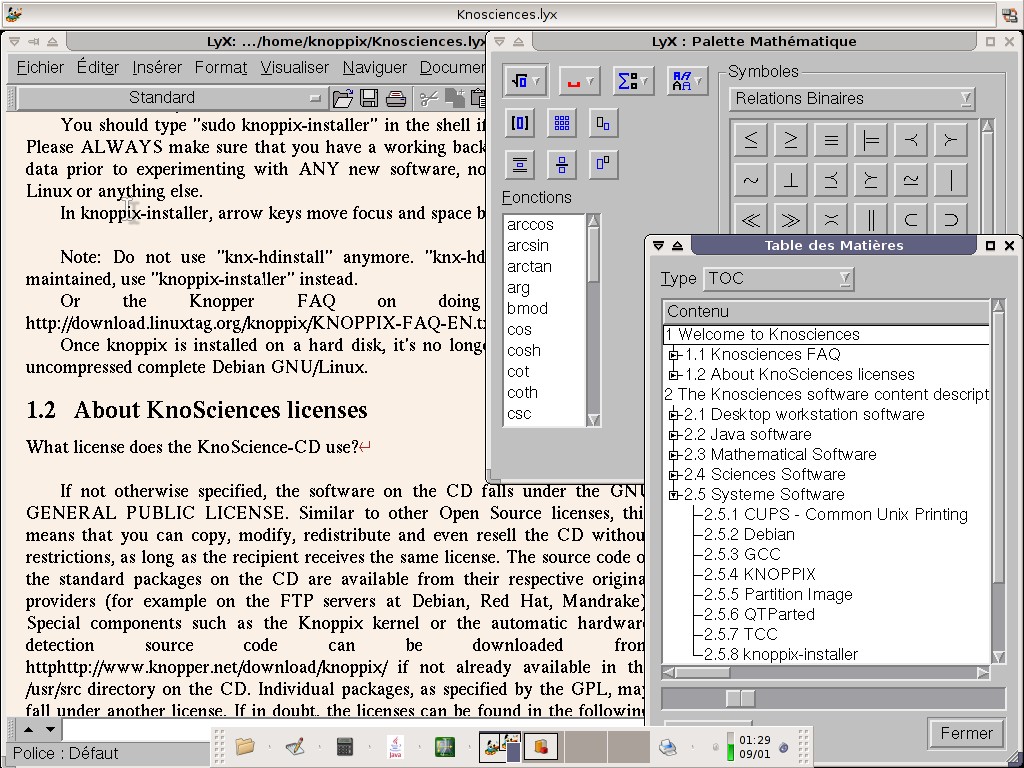Insert a fraction using the math palette
The width and height of the screenshot is (1024, 768).
pyautogui.click(x=562, y=165)
